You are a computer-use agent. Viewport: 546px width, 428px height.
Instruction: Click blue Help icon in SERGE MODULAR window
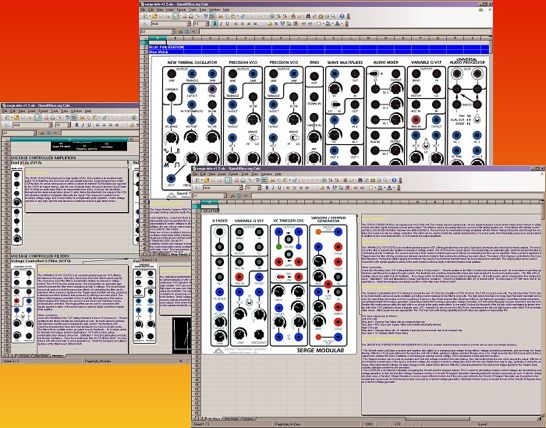pos(394,180)
